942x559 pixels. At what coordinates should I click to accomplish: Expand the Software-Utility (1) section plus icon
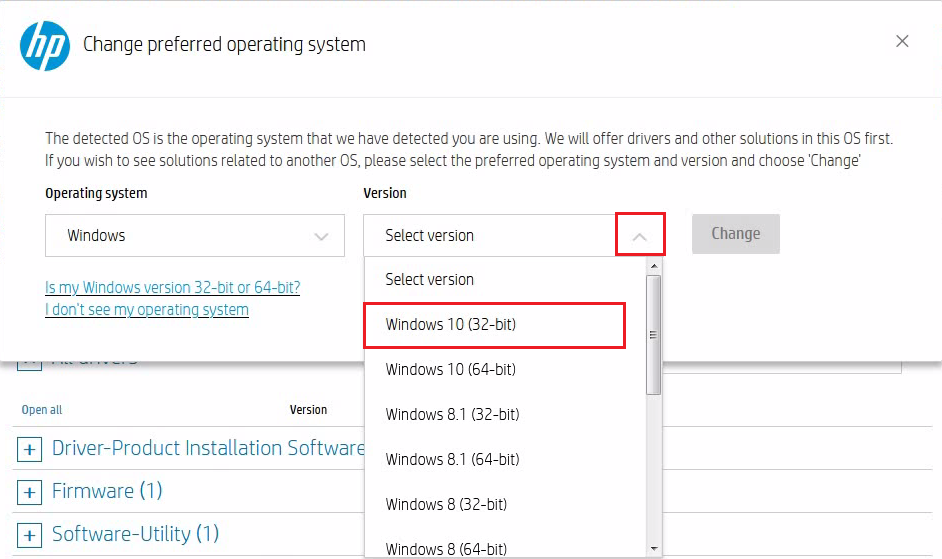tap(29, 536)
